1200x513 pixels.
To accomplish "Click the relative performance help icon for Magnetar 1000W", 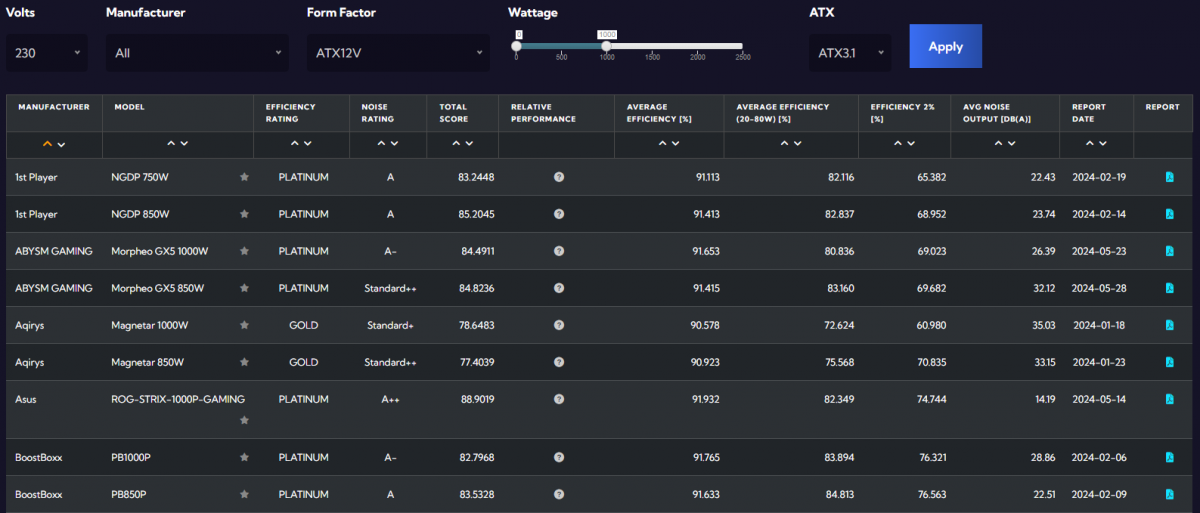I will (559, 325).
